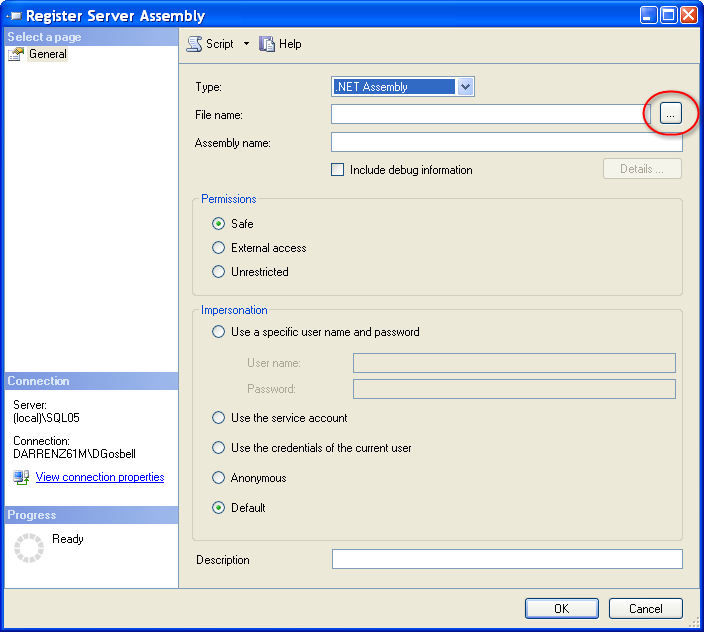704x632 pixels.
Task: Expand the Script dropdown arrow
Action: pos(246,44)
